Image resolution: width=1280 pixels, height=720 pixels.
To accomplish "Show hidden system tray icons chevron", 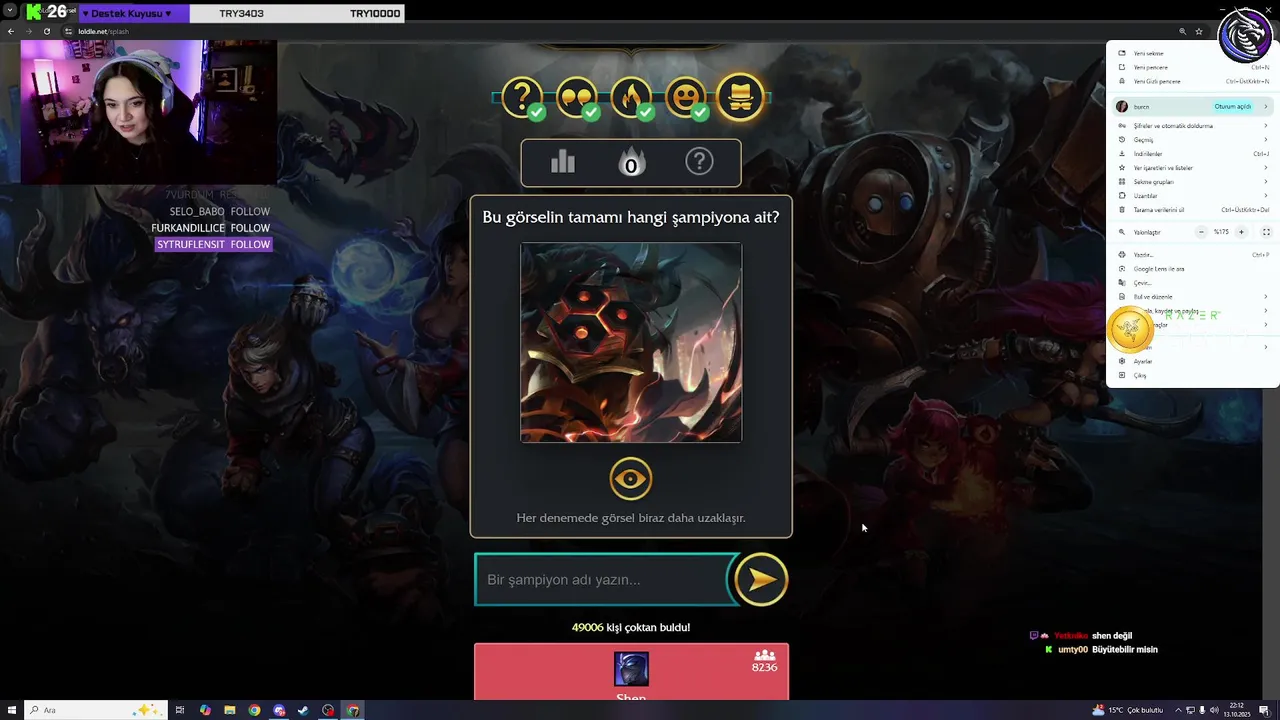I will point(1178,710).
